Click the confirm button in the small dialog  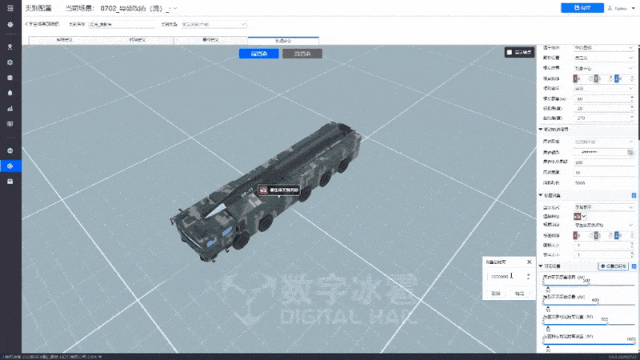(520, 293)
